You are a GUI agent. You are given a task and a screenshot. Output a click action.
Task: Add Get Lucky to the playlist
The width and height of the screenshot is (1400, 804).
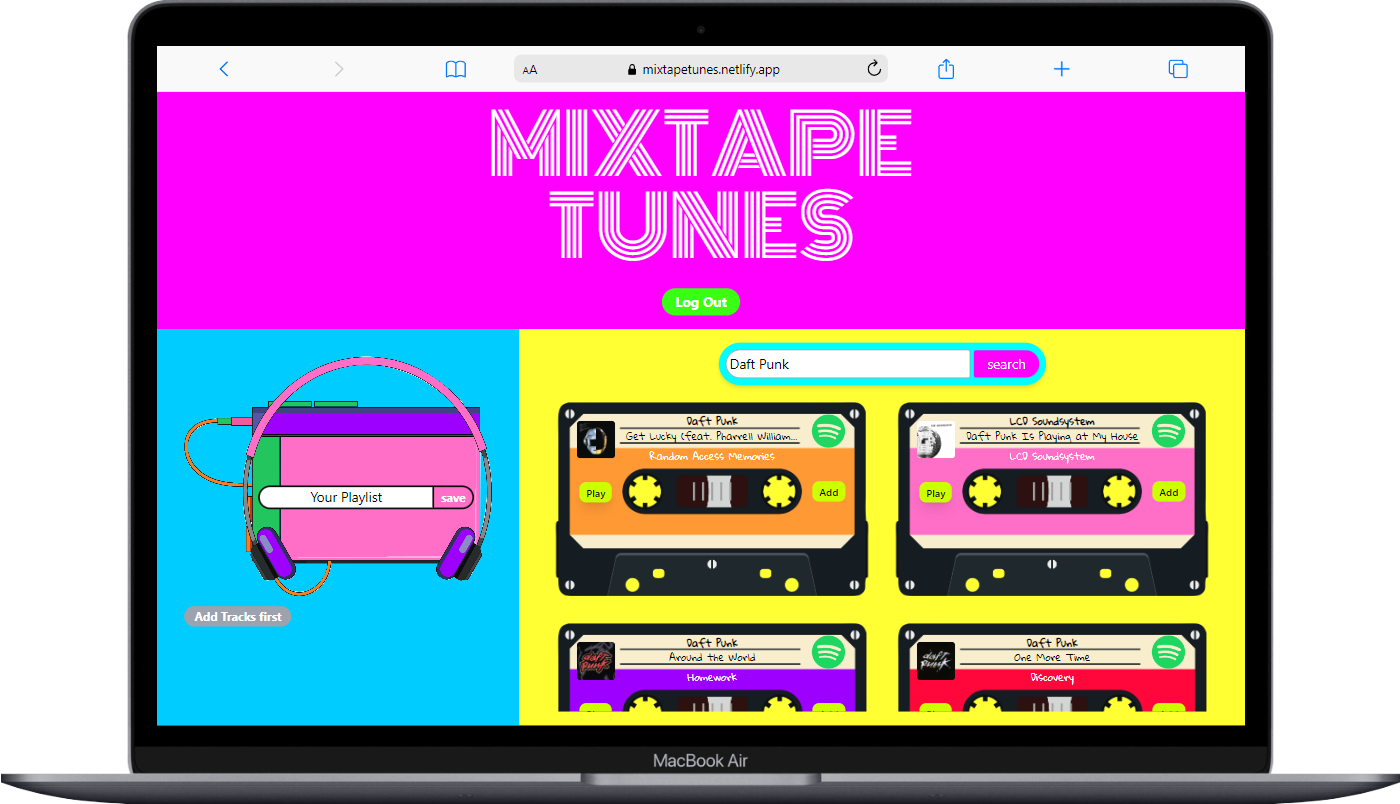pyautogui.click(x=829, y=492)
